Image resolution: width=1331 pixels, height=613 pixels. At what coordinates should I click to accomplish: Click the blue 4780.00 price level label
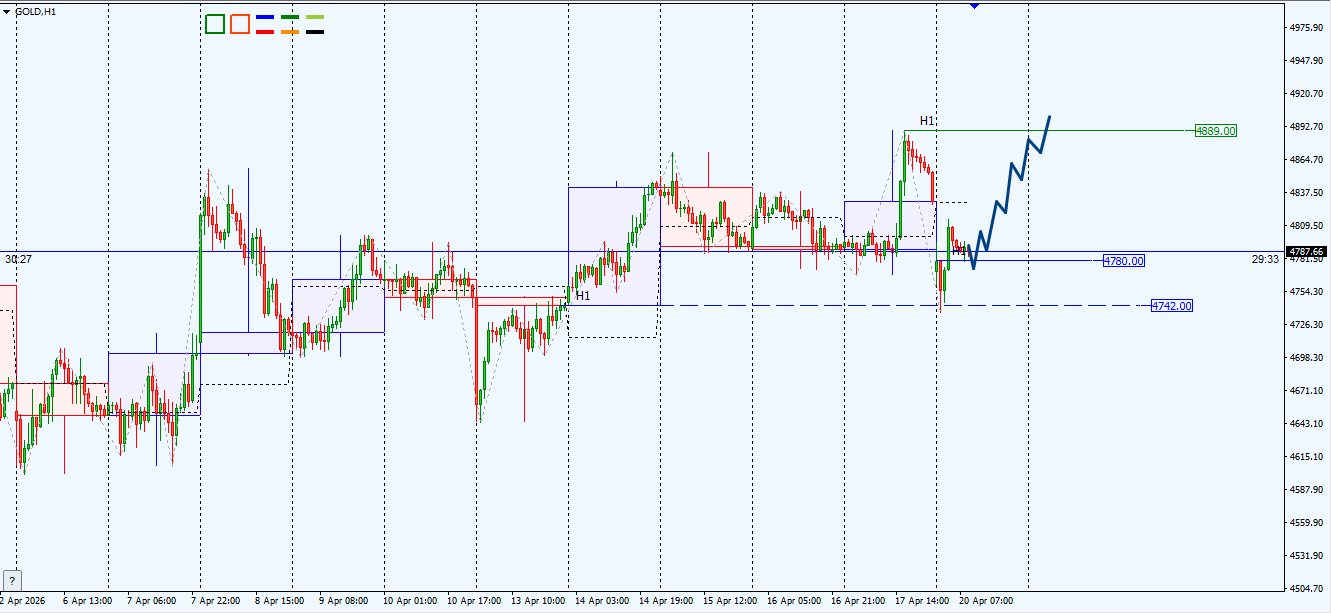pyautogui.click(x=1122, y=260)
